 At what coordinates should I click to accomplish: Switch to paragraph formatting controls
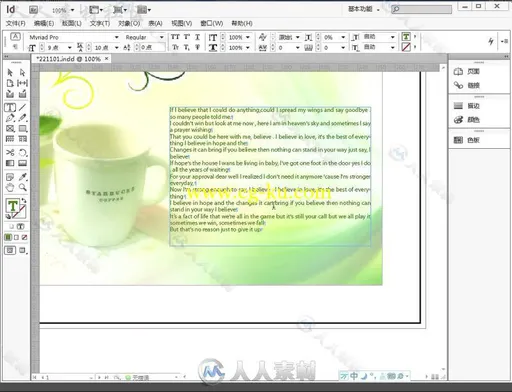tap(15, 47)
